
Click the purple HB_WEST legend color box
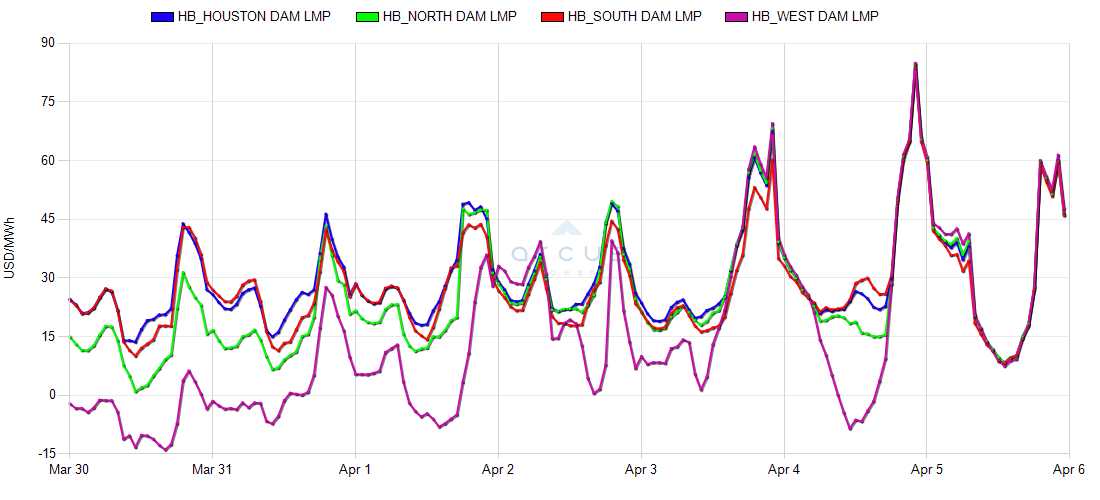pos(736,17)
